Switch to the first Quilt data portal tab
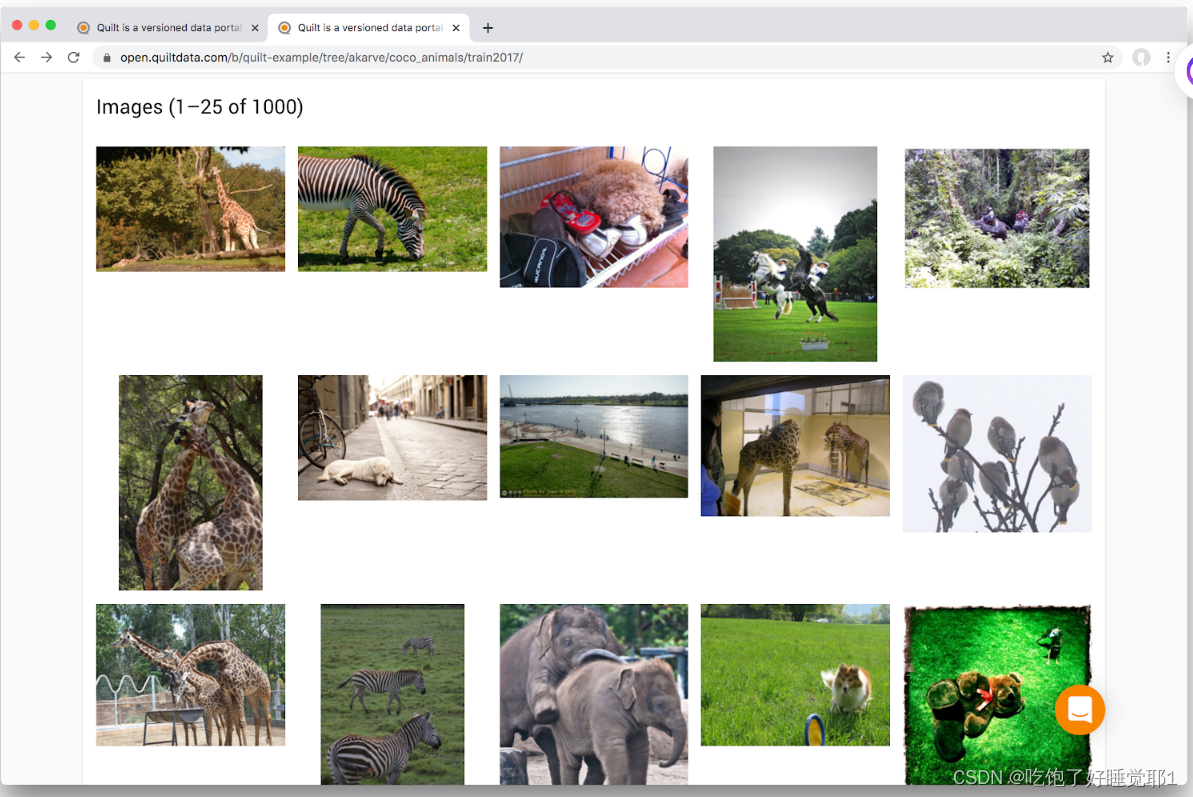 click(x=167, y=27)
